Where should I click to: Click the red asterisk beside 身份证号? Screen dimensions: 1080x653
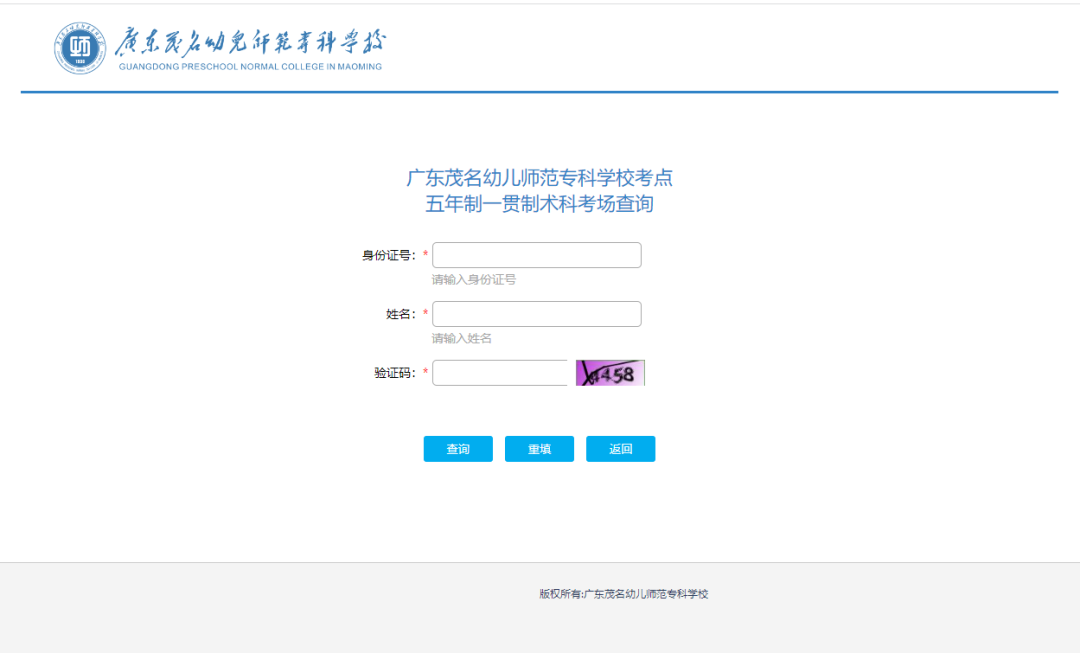tap(425, 255)
